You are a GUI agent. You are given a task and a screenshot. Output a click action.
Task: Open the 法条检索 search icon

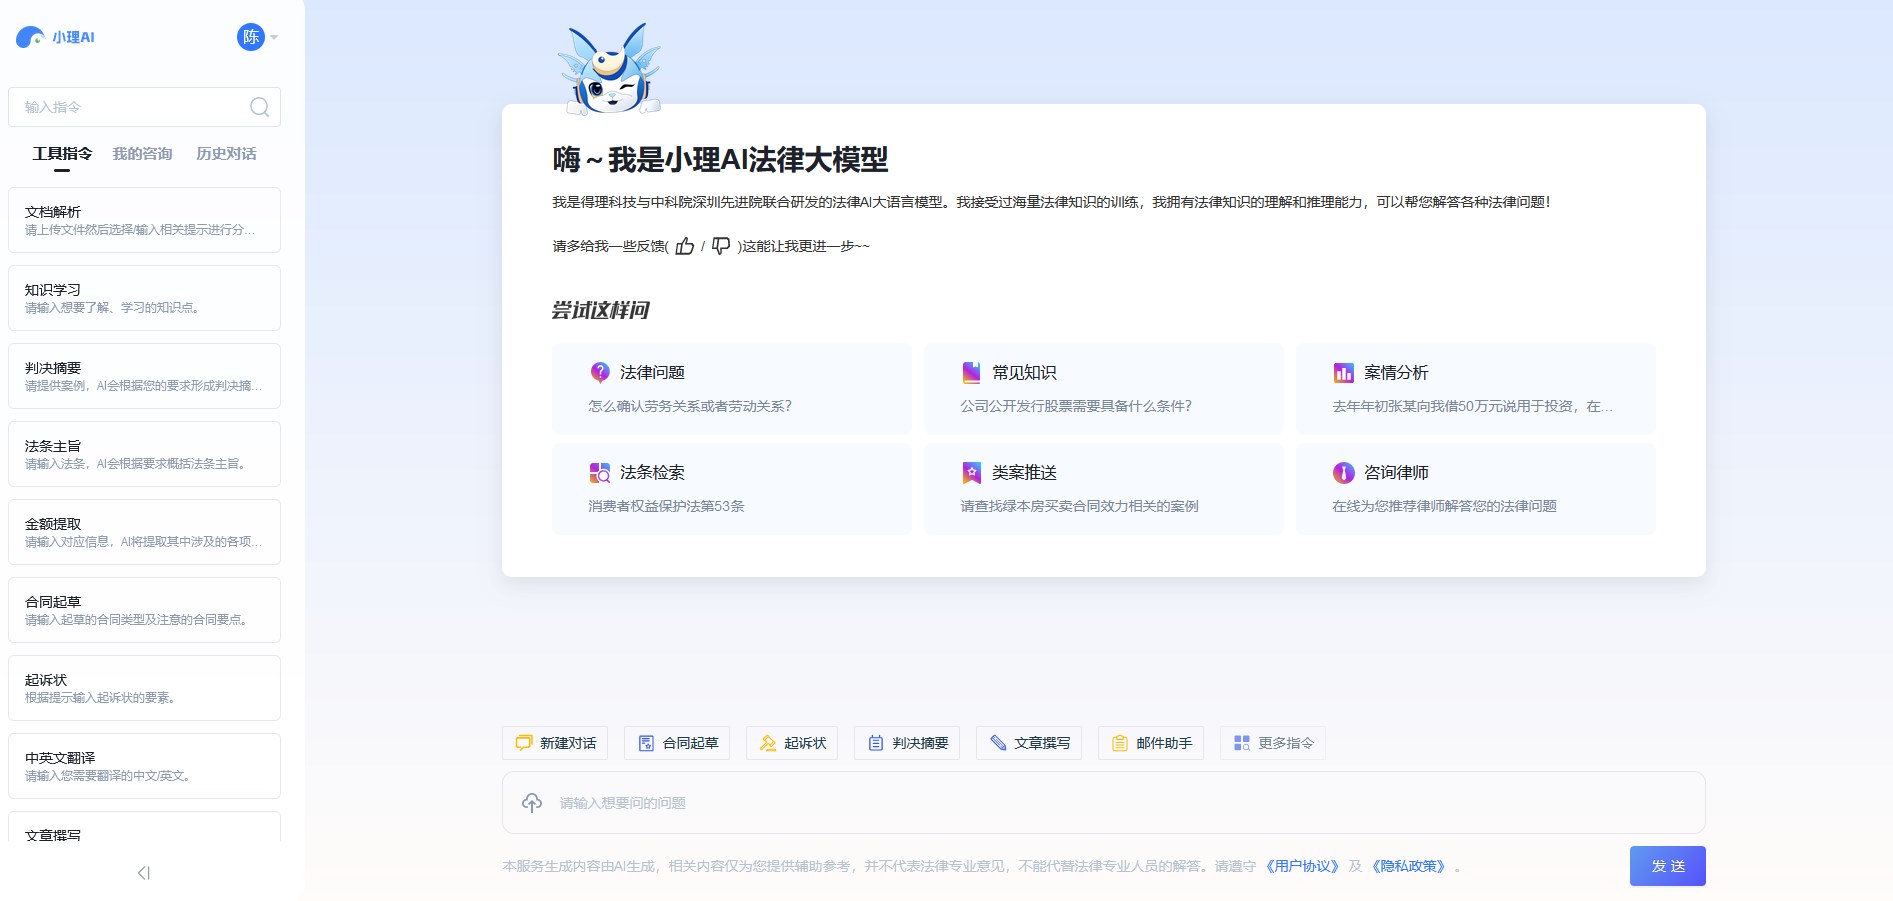tap(598, 472)
